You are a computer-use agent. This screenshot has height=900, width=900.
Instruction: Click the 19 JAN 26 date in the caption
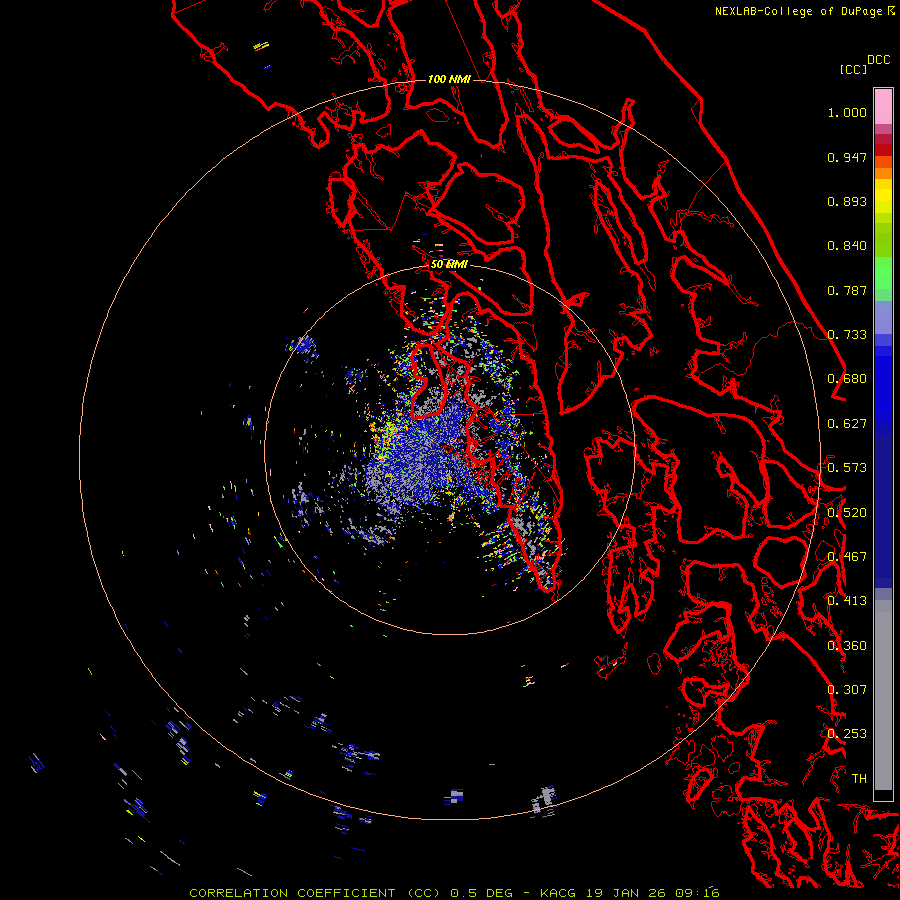pos(625,893)
